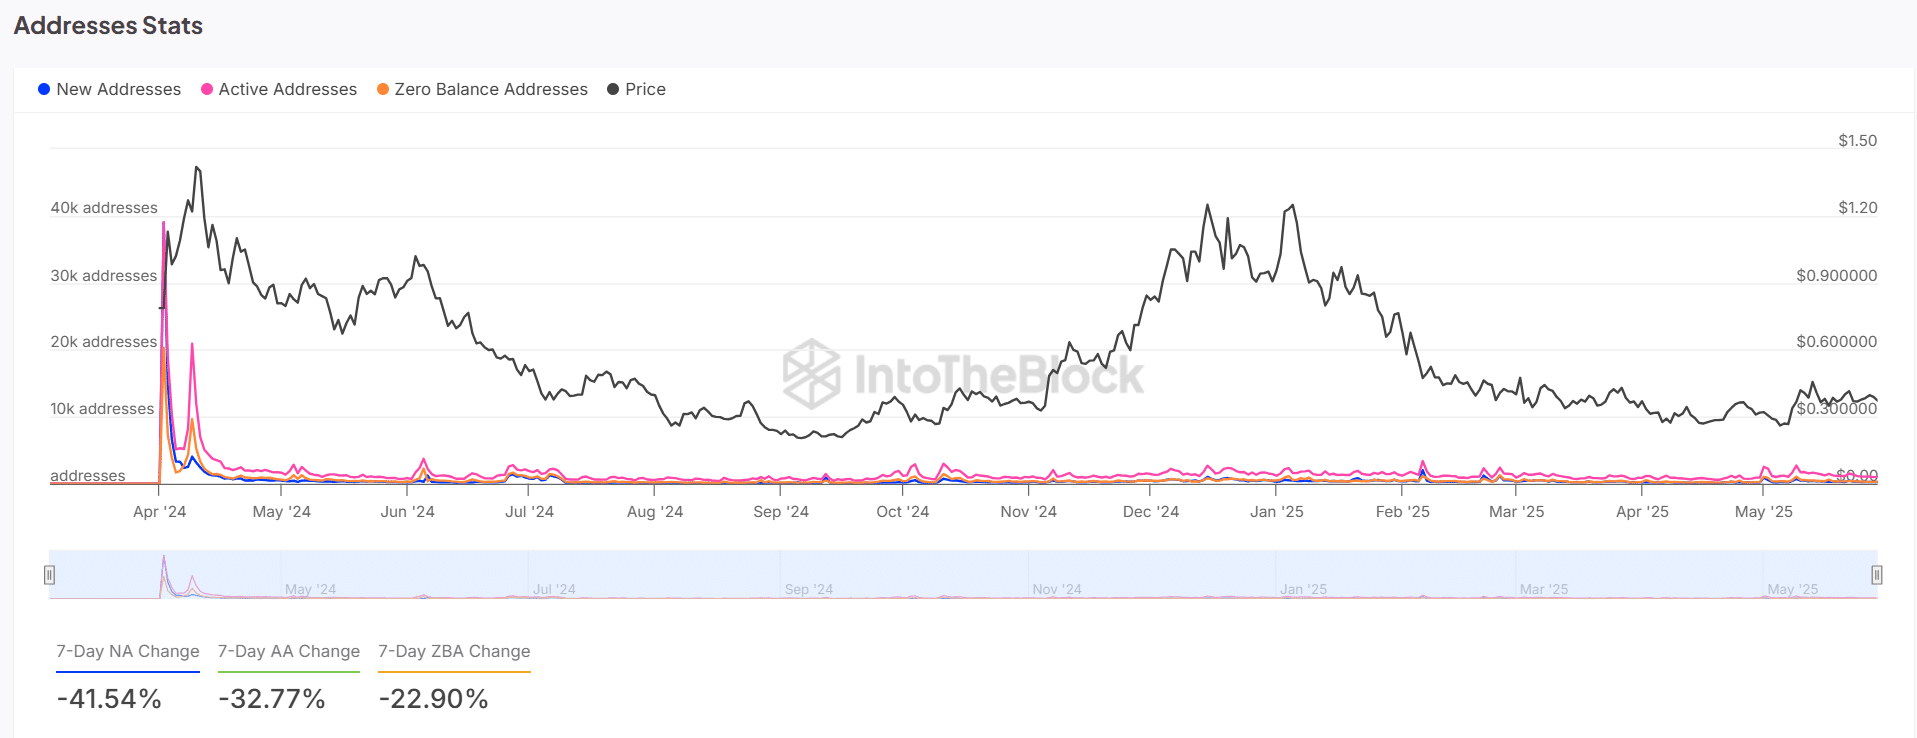Grab the left range navigator handle
This screenshot has width=1917, height=738.
[49, 575]
